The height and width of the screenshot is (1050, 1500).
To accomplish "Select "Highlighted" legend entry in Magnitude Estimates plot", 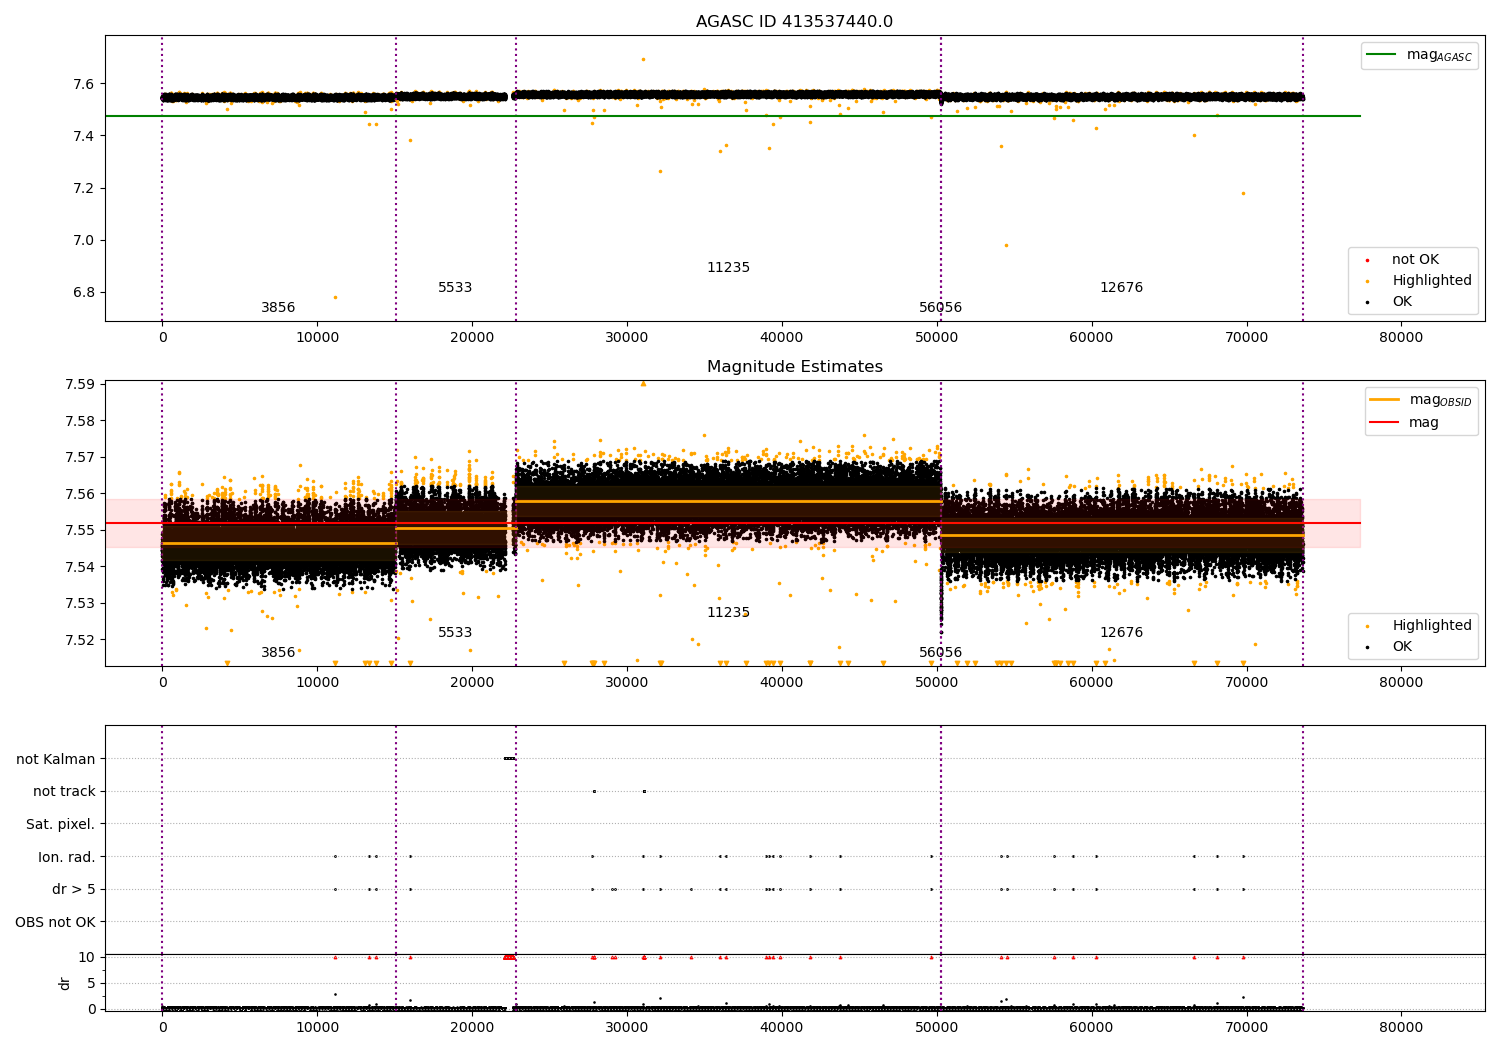I will [1431, 626].
